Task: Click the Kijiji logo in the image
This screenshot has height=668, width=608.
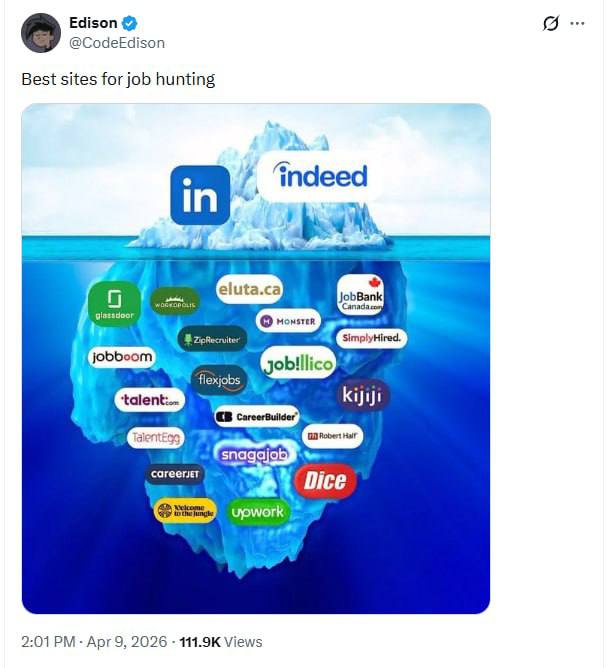Action: pyautogui.click(x=364, y=395)
